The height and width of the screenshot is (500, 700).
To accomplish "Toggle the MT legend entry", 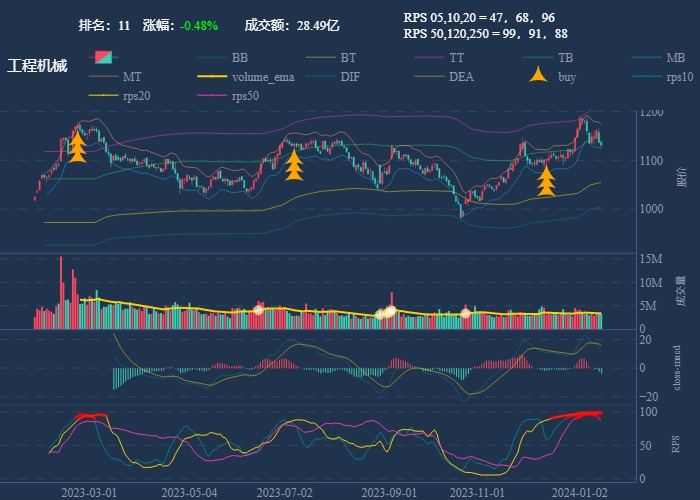I will [114, 77].
